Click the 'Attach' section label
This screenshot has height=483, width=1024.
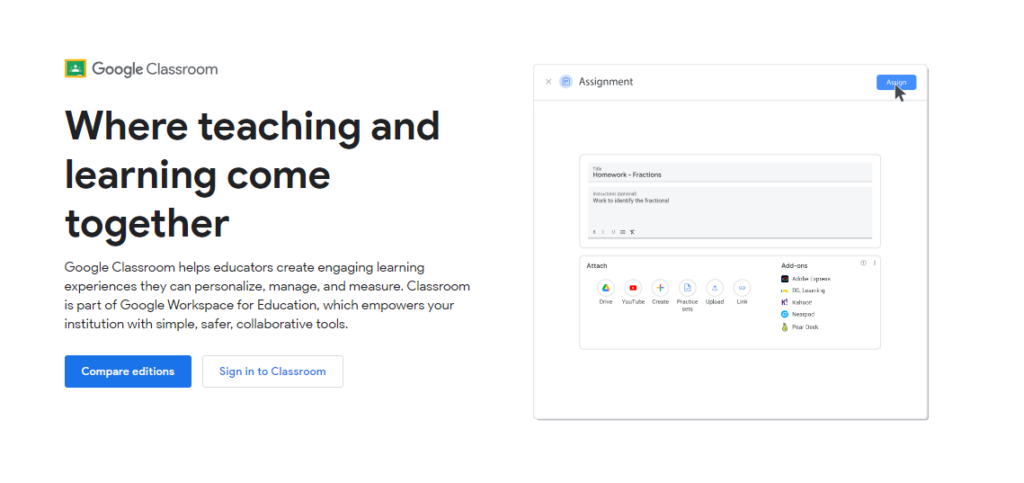pyautogui.click(x=596, y=266)
